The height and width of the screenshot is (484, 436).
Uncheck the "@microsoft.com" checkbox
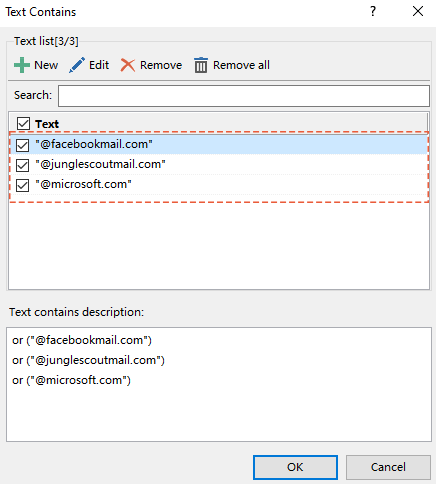(22, 185)
